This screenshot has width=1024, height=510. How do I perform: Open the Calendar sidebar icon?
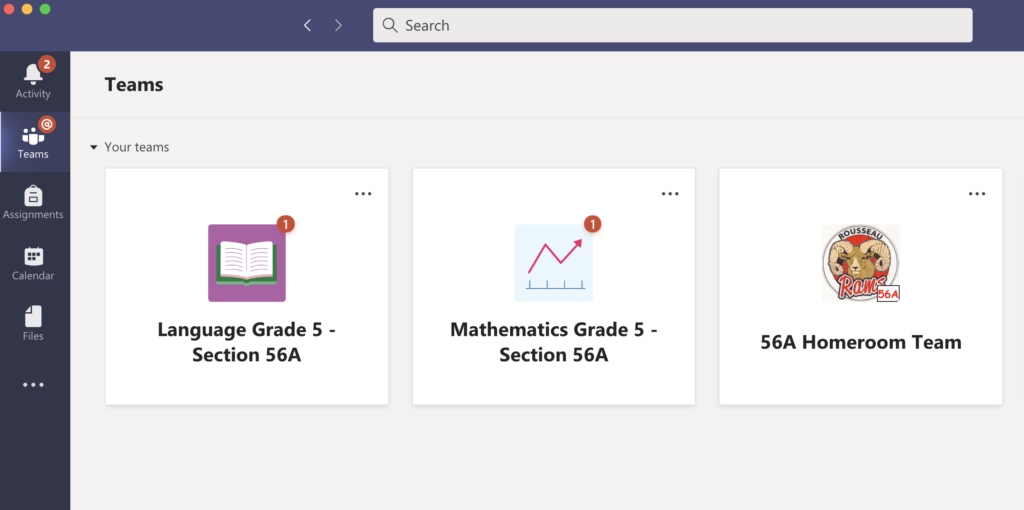pos(33,259)
